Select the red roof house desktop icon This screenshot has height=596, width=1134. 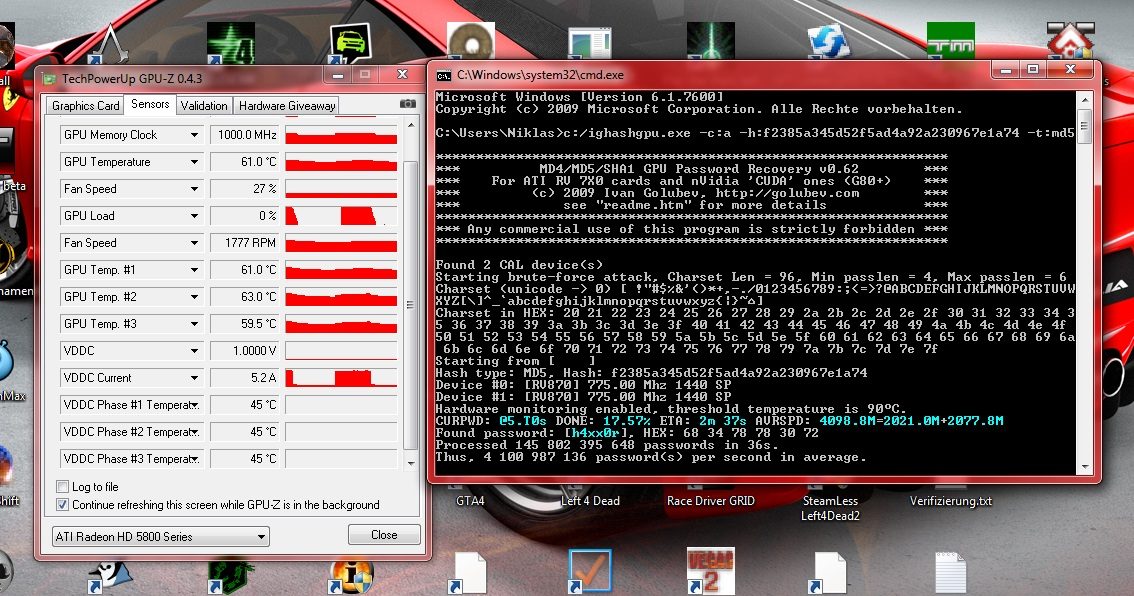click(1070, 41)
